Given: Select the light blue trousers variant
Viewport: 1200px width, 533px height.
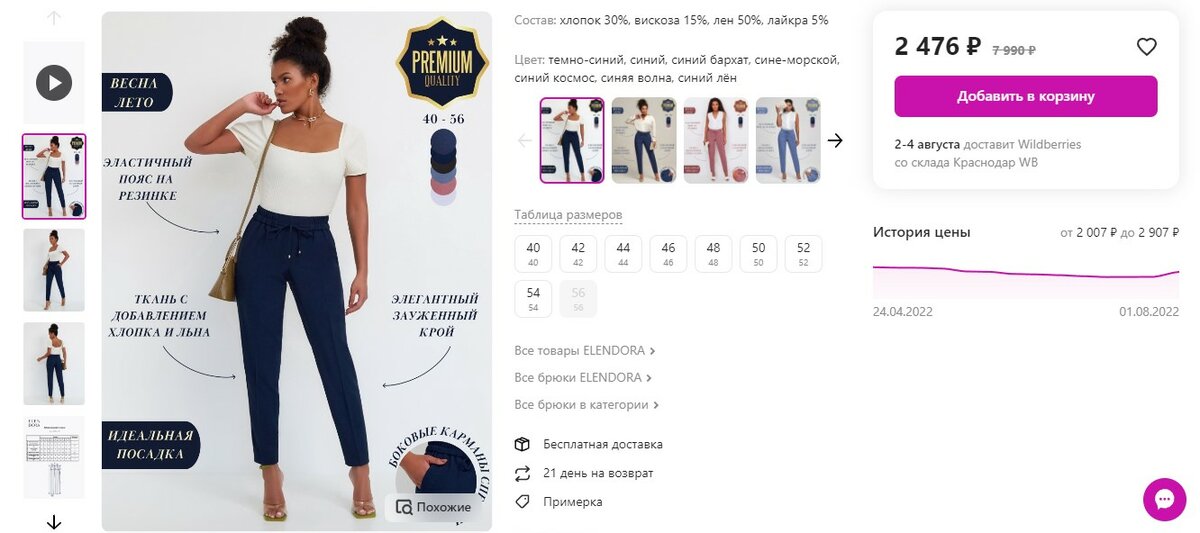Looking at the screenshot, I should tap(788, 140).
